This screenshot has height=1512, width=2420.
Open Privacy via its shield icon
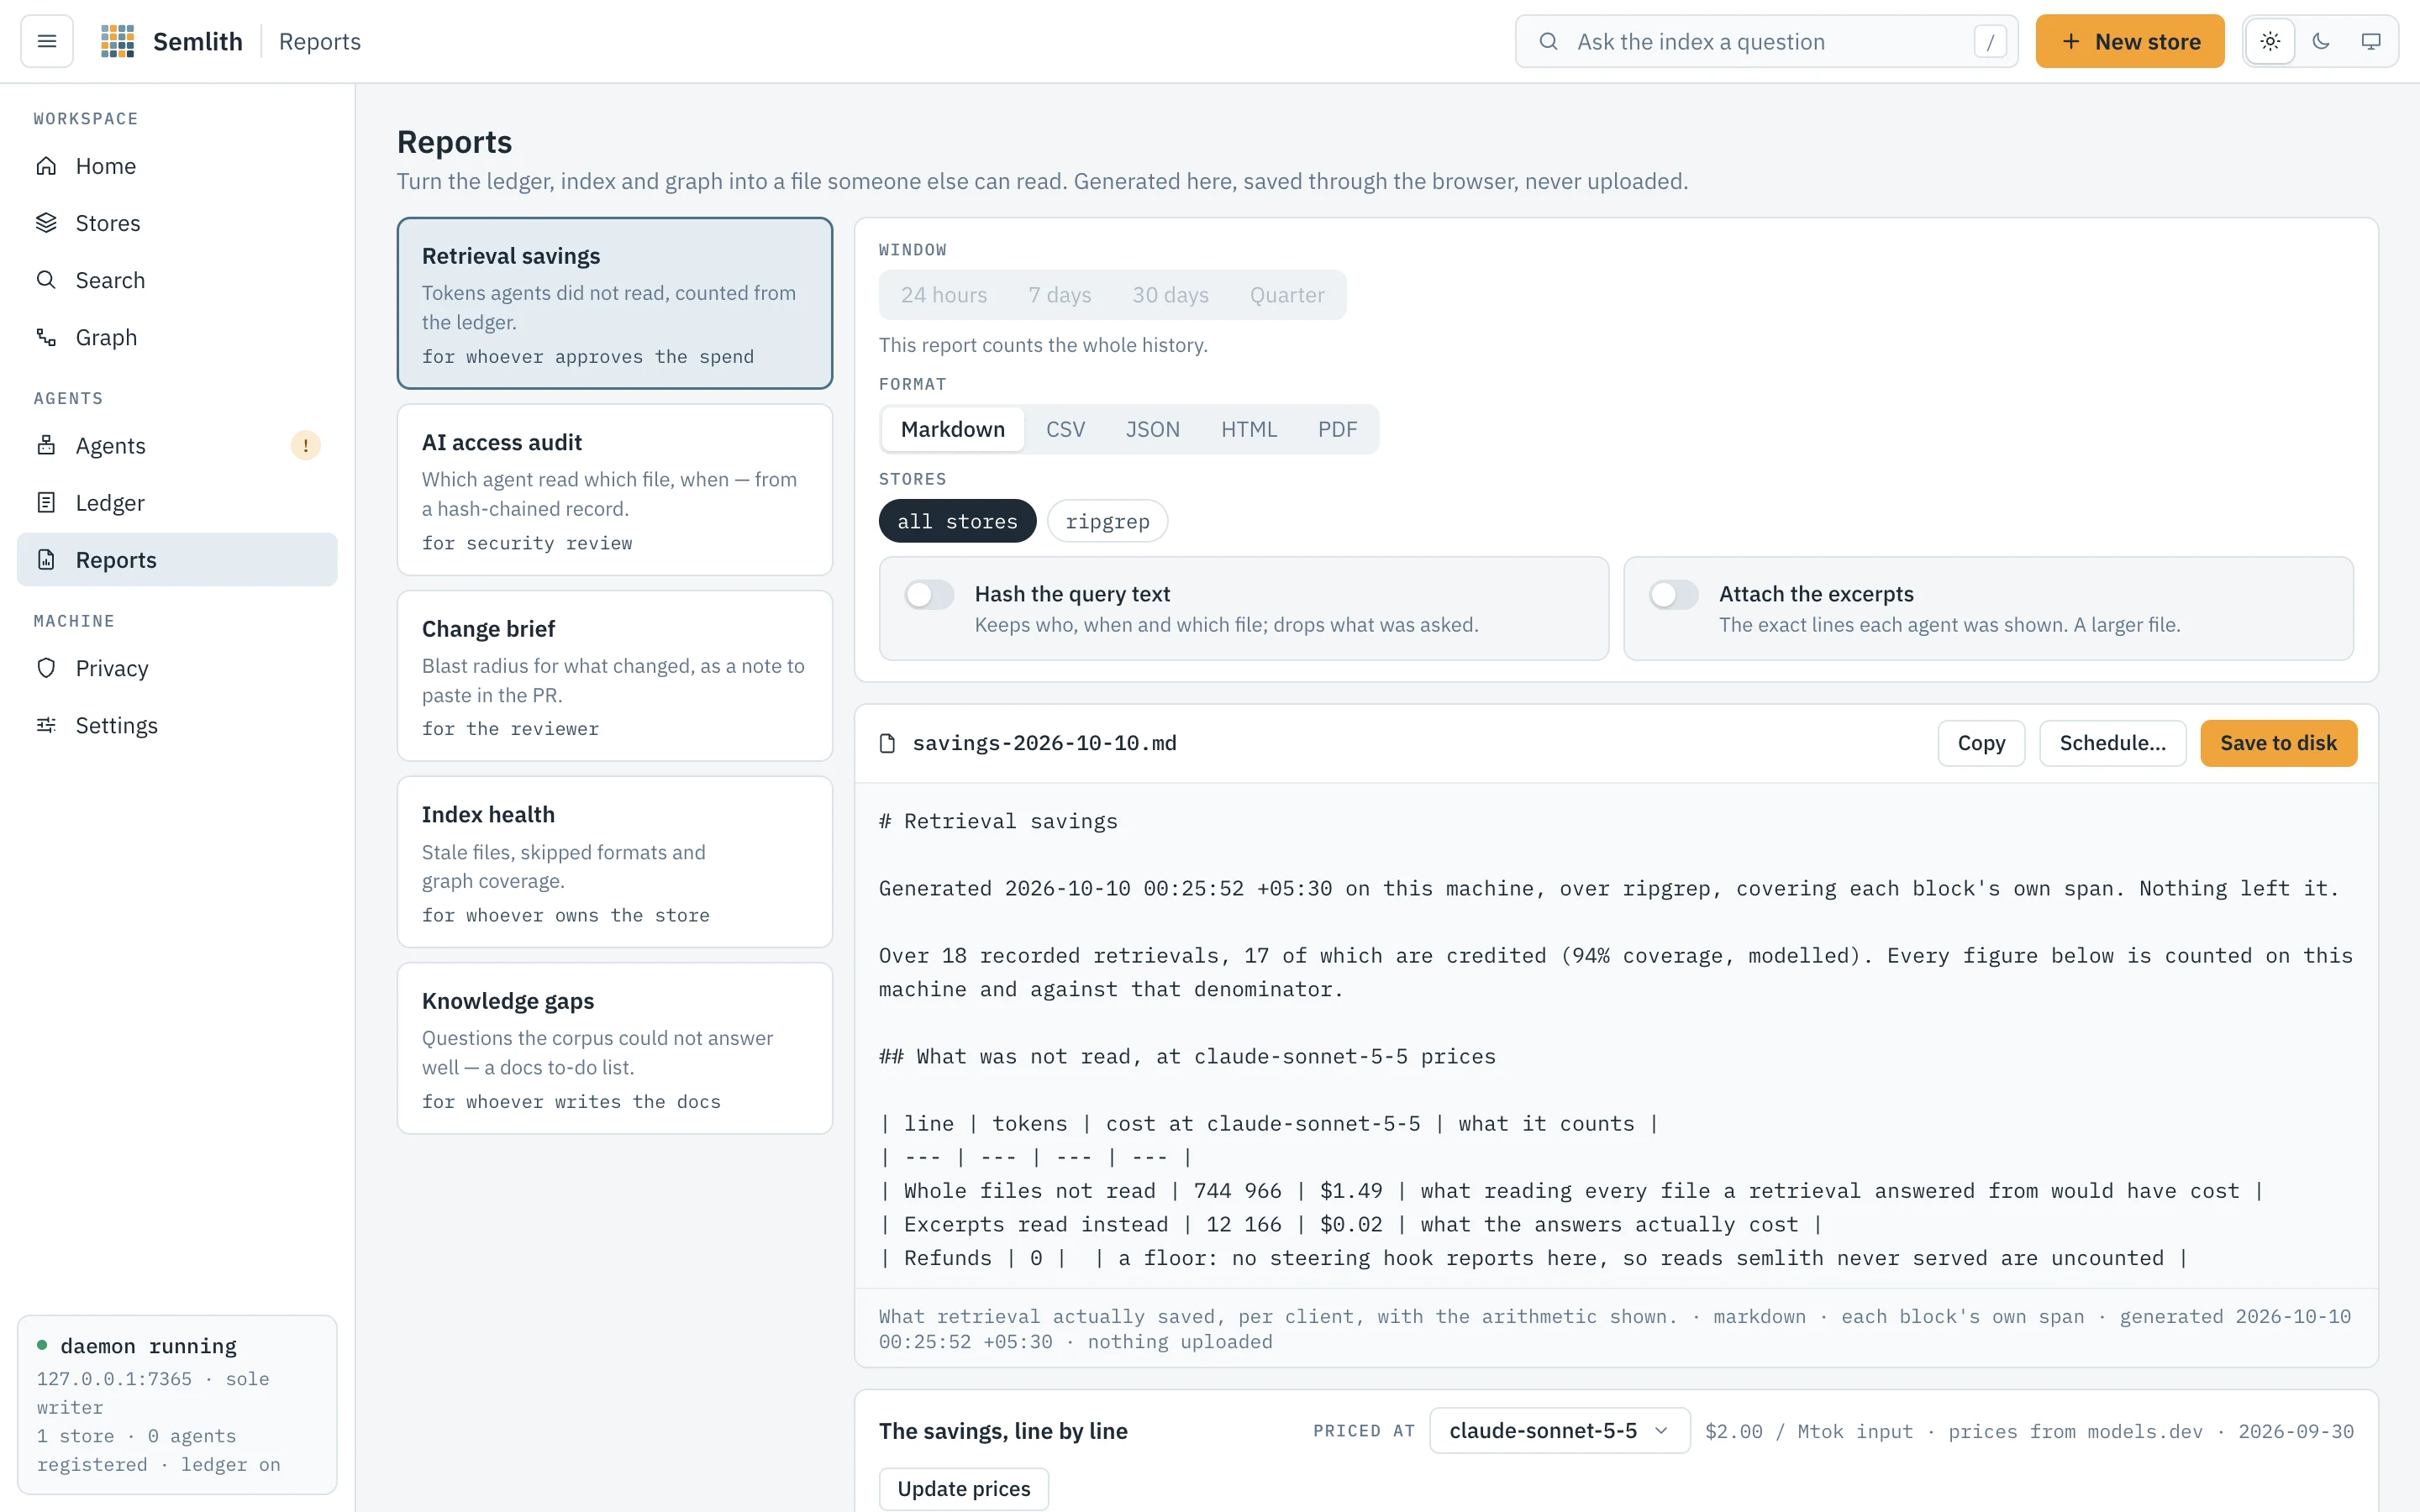coord(46,668)
